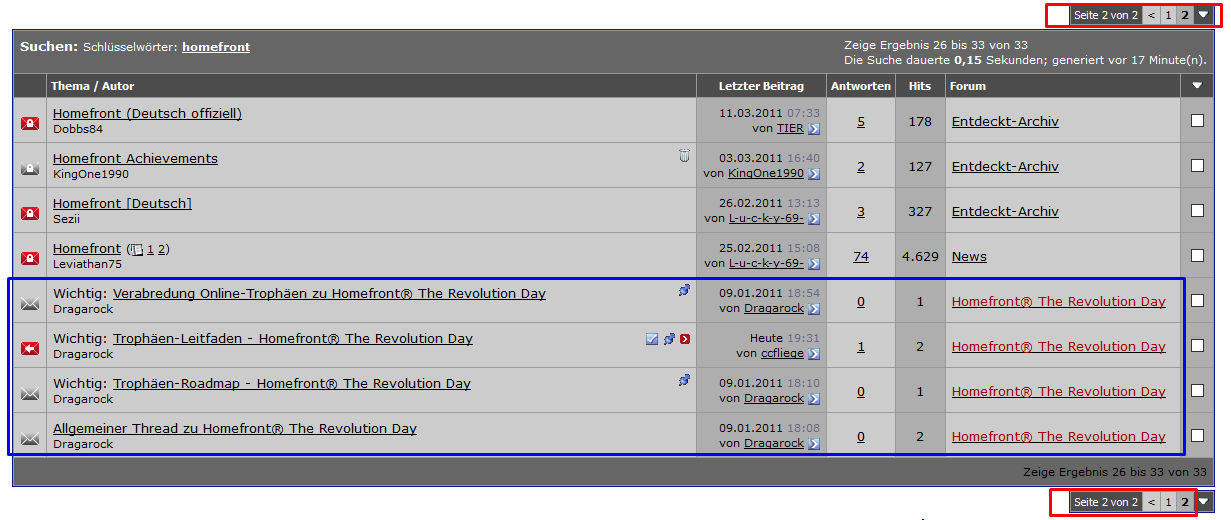Image resolution: width=1231 pixels, height=520 pixels.
Task: Go to page 1 in top pagination
Action: (1168, 15)
